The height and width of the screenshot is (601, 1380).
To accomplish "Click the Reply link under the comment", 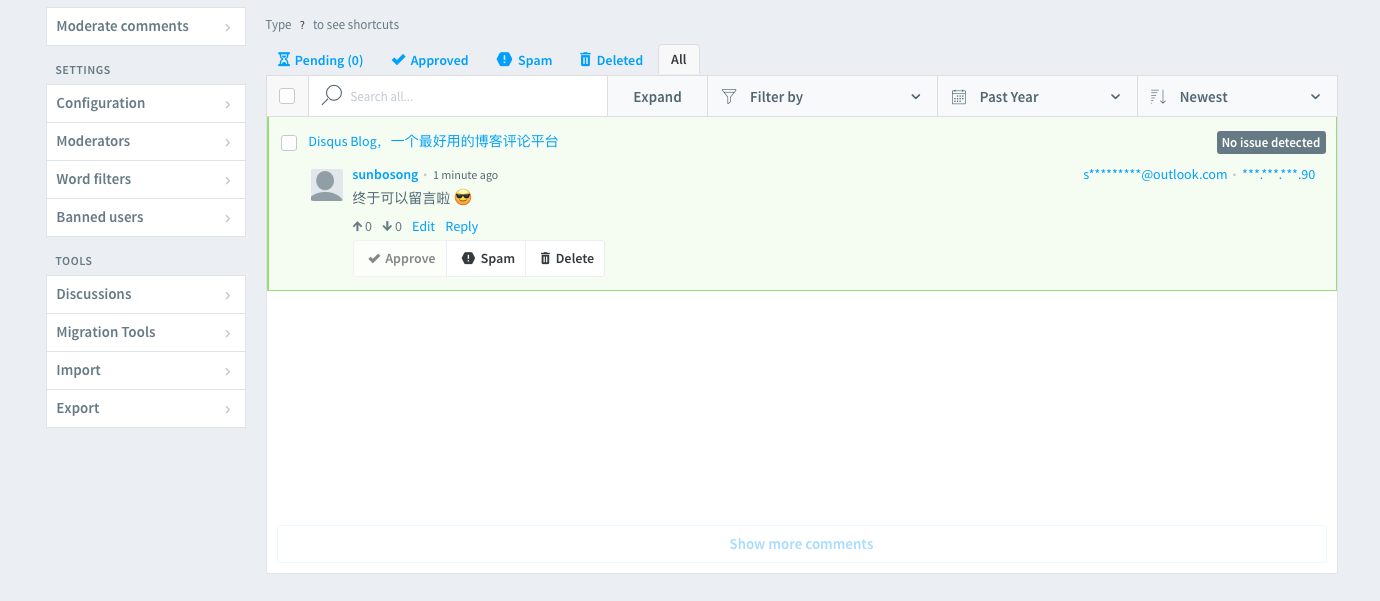I will point(462,227).
